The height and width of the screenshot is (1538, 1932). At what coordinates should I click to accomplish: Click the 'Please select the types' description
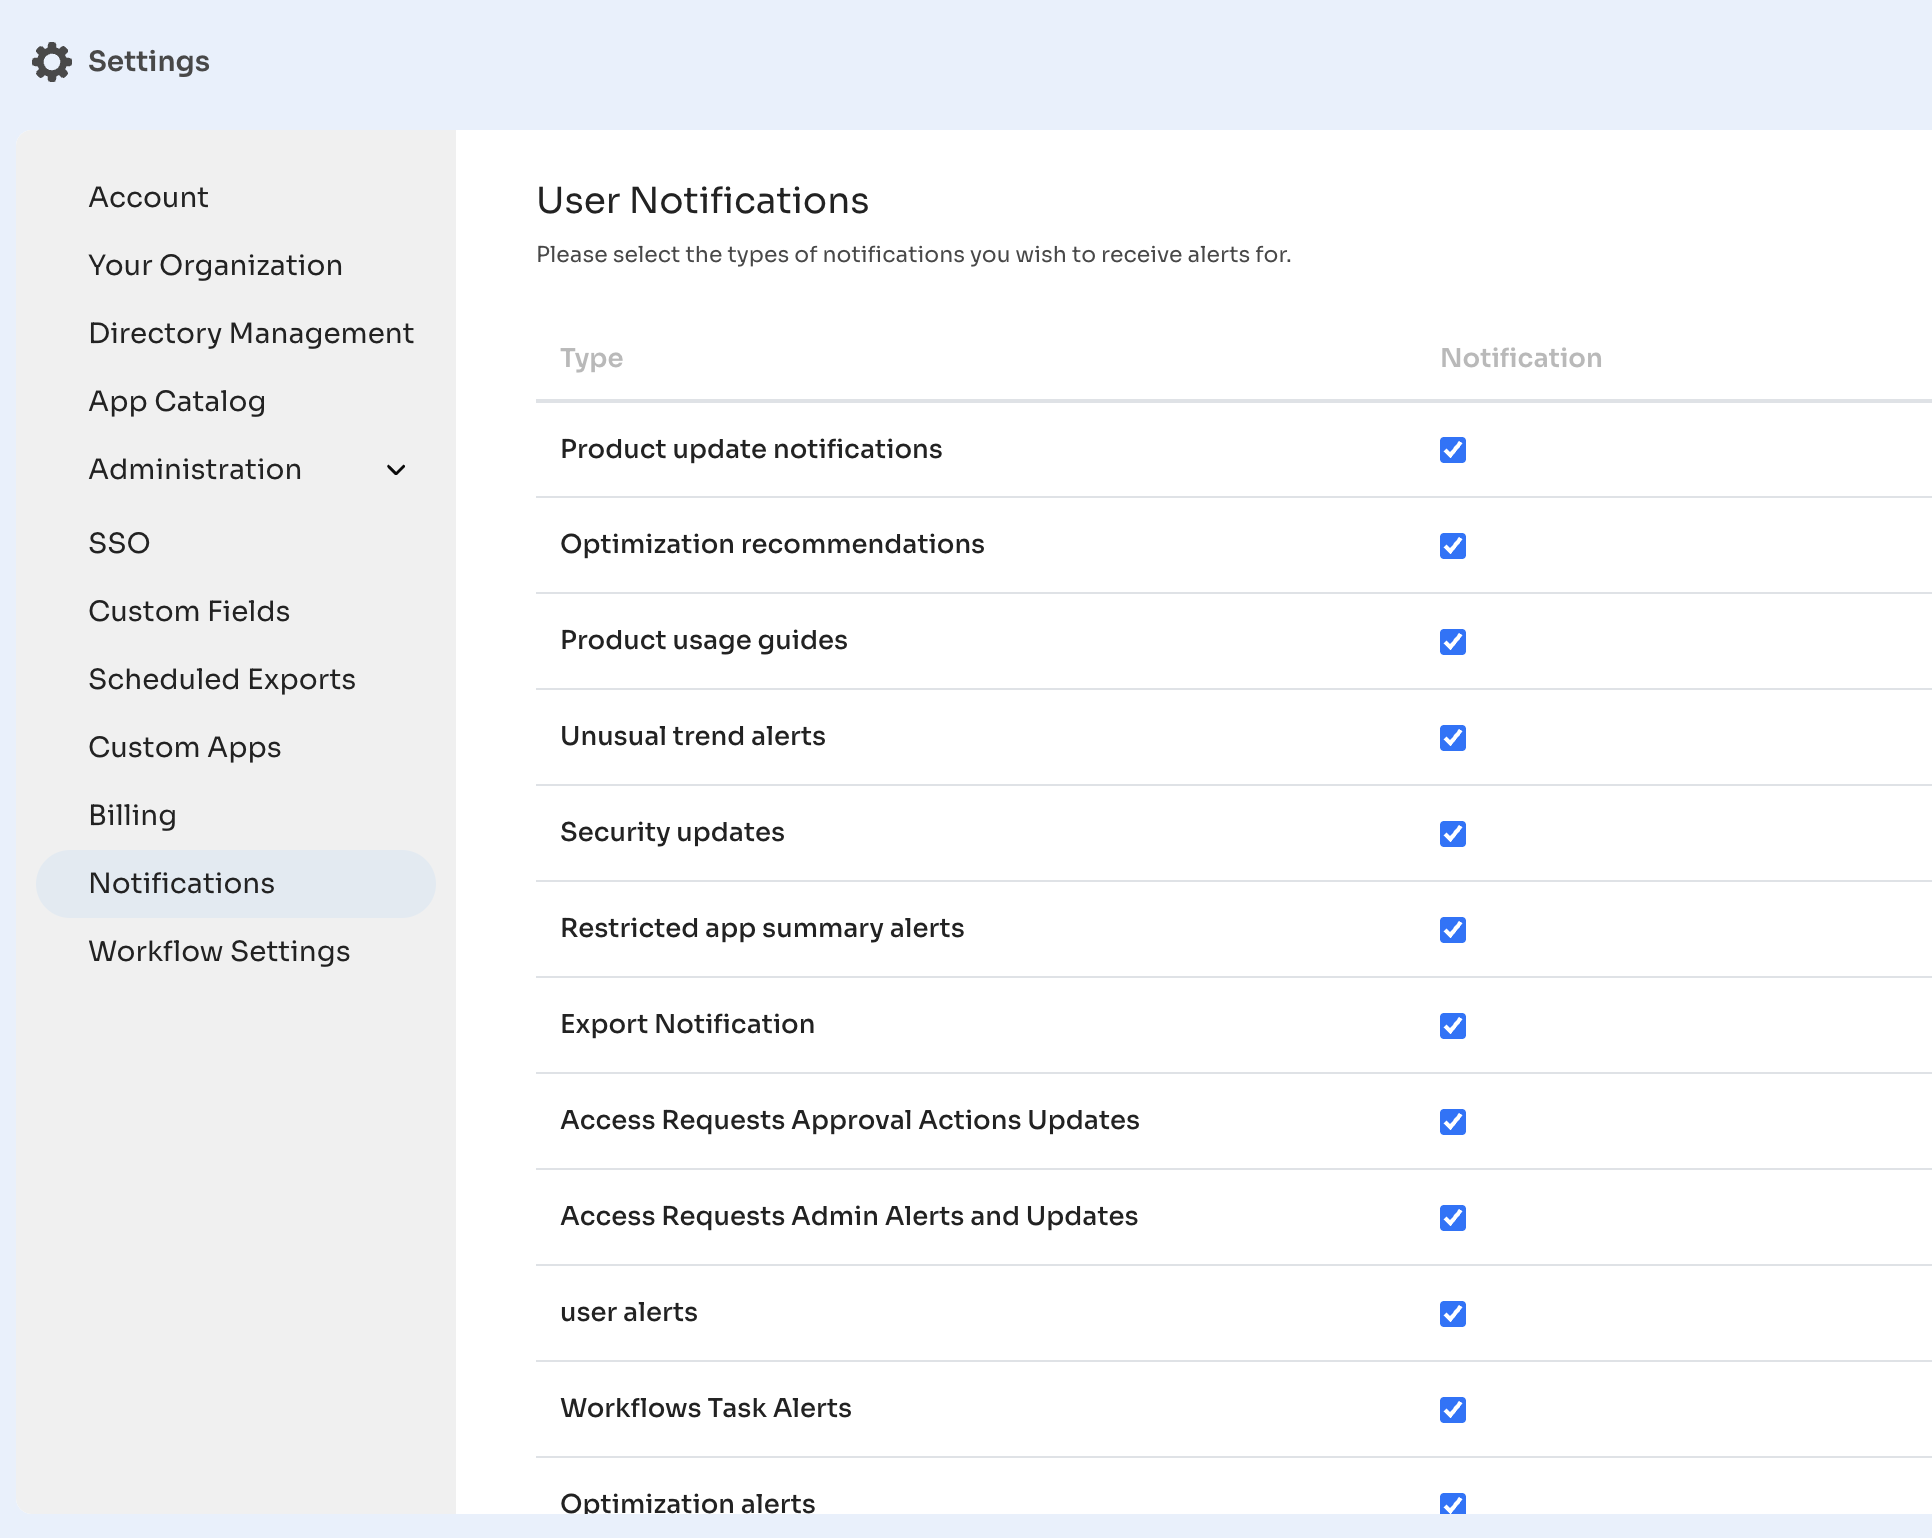coord(914,255)
